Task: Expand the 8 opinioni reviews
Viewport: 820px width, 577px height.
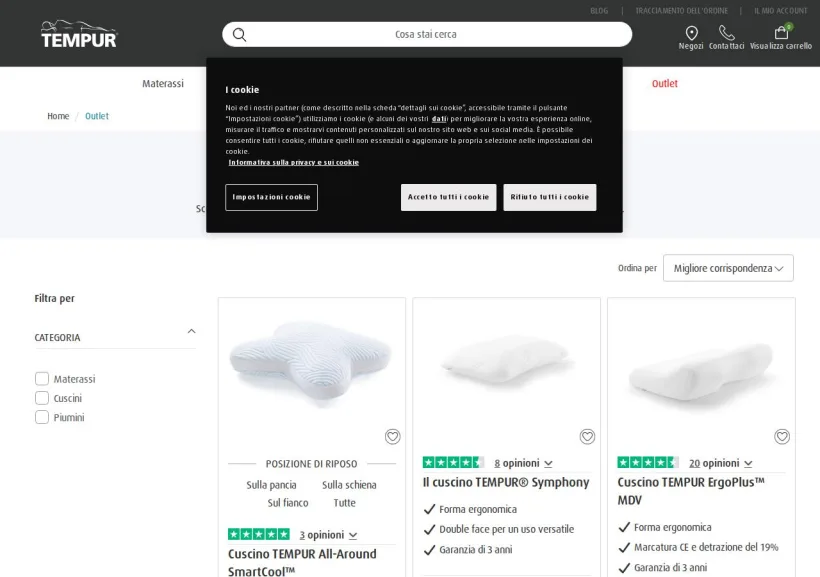Action: pyautogui.click(x=523, y=463)
